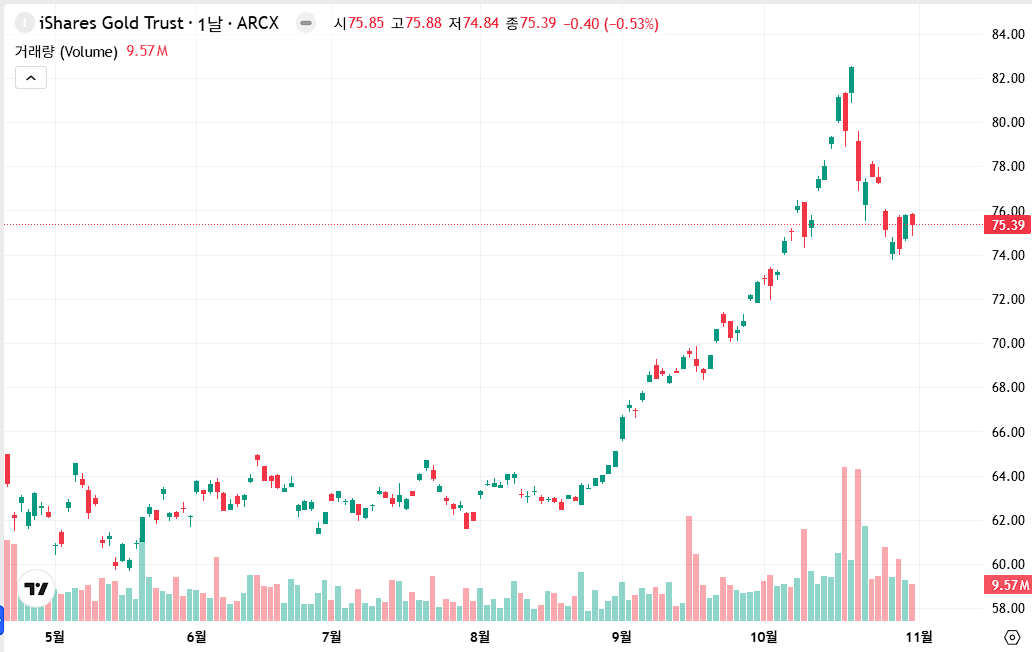Click the 80.00 price axis value
Image resolution: width=1032 pixels, height=652 pixels.
(x=1008, y=122)
